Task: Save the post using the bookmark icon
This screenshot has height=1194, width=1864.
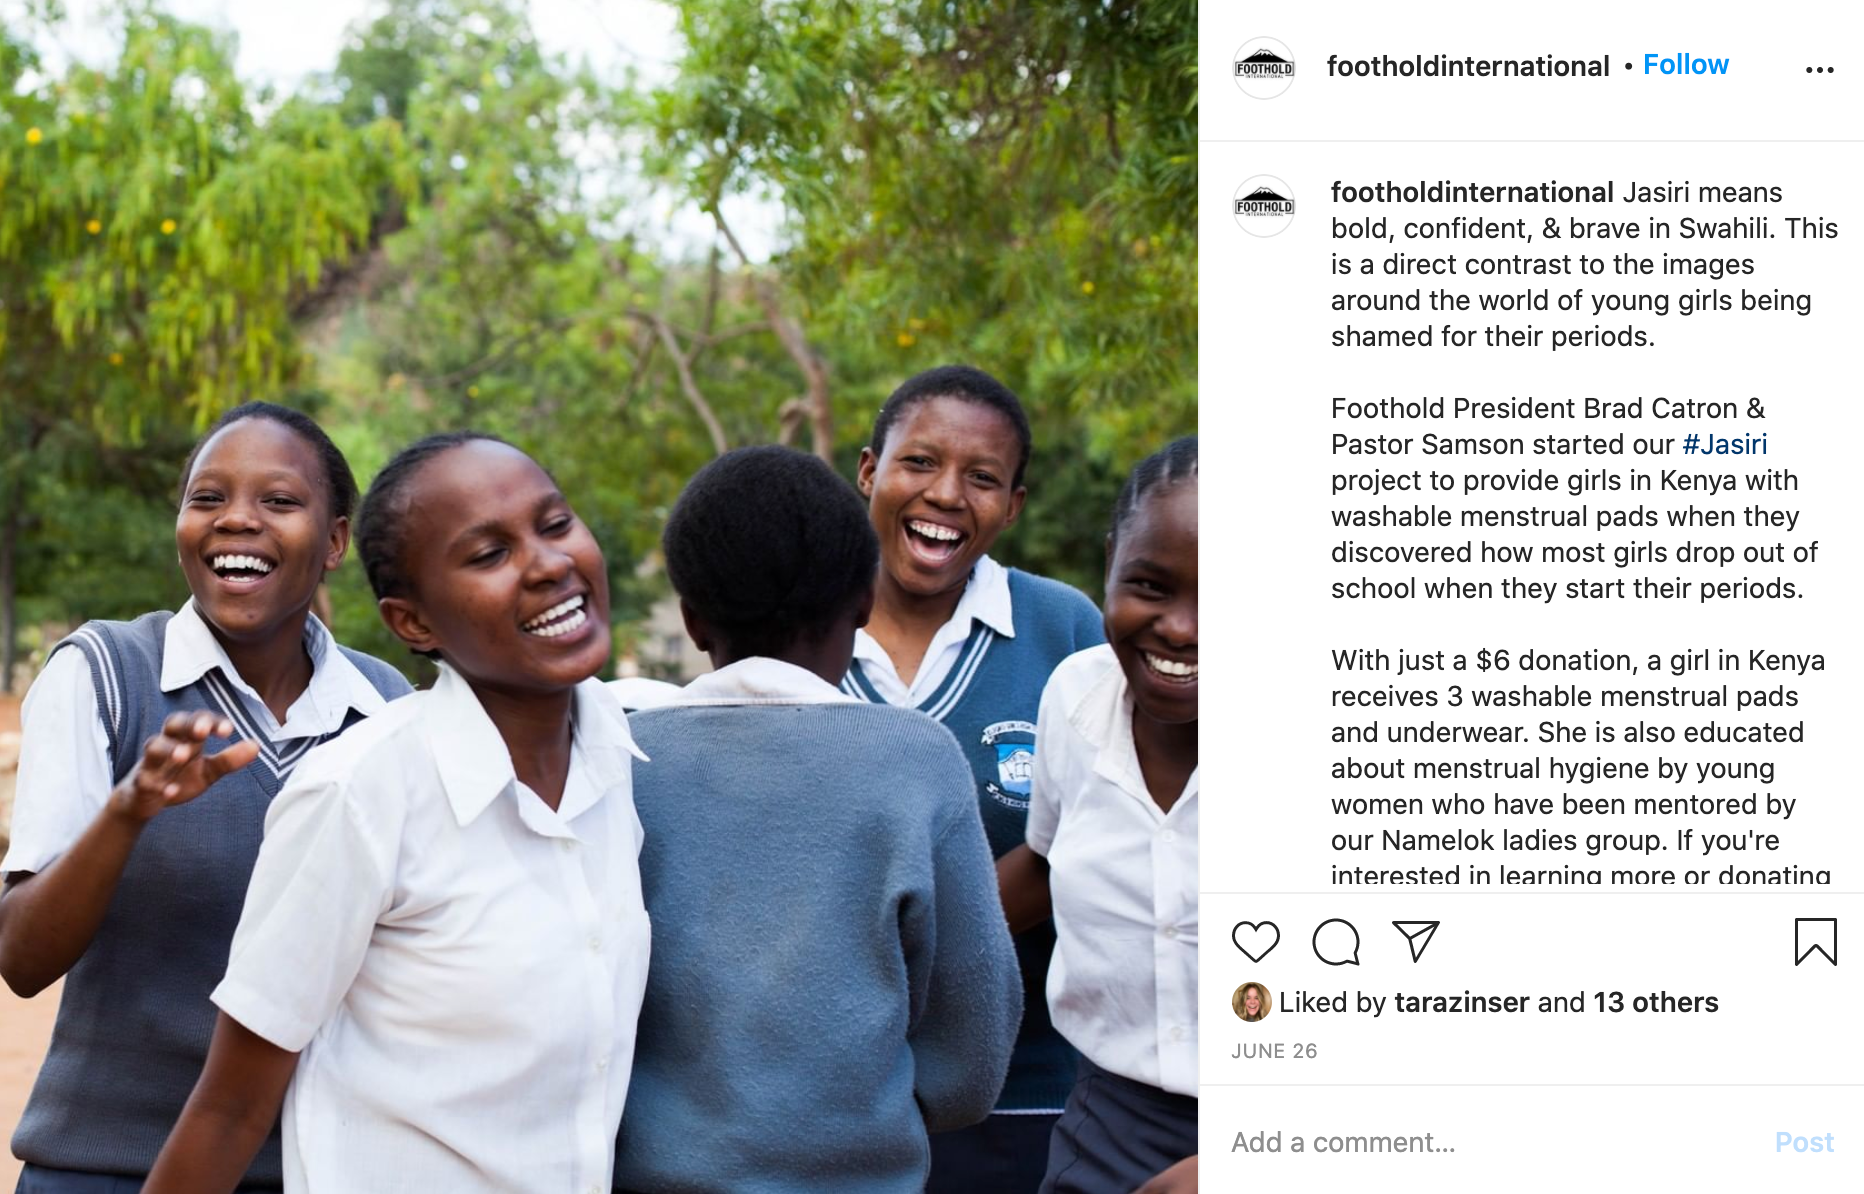Action: [1815, 942]
